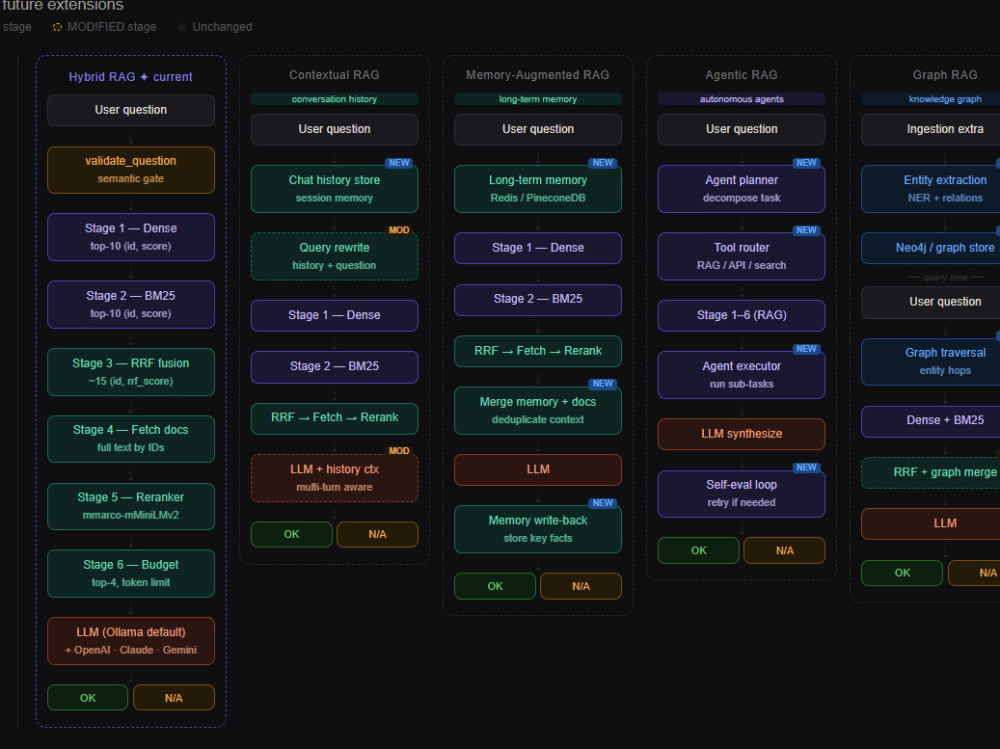The image size is (1000, 749).
Task: Click NEW badge on Long-term memory node
Action: [x=603, y=163]
